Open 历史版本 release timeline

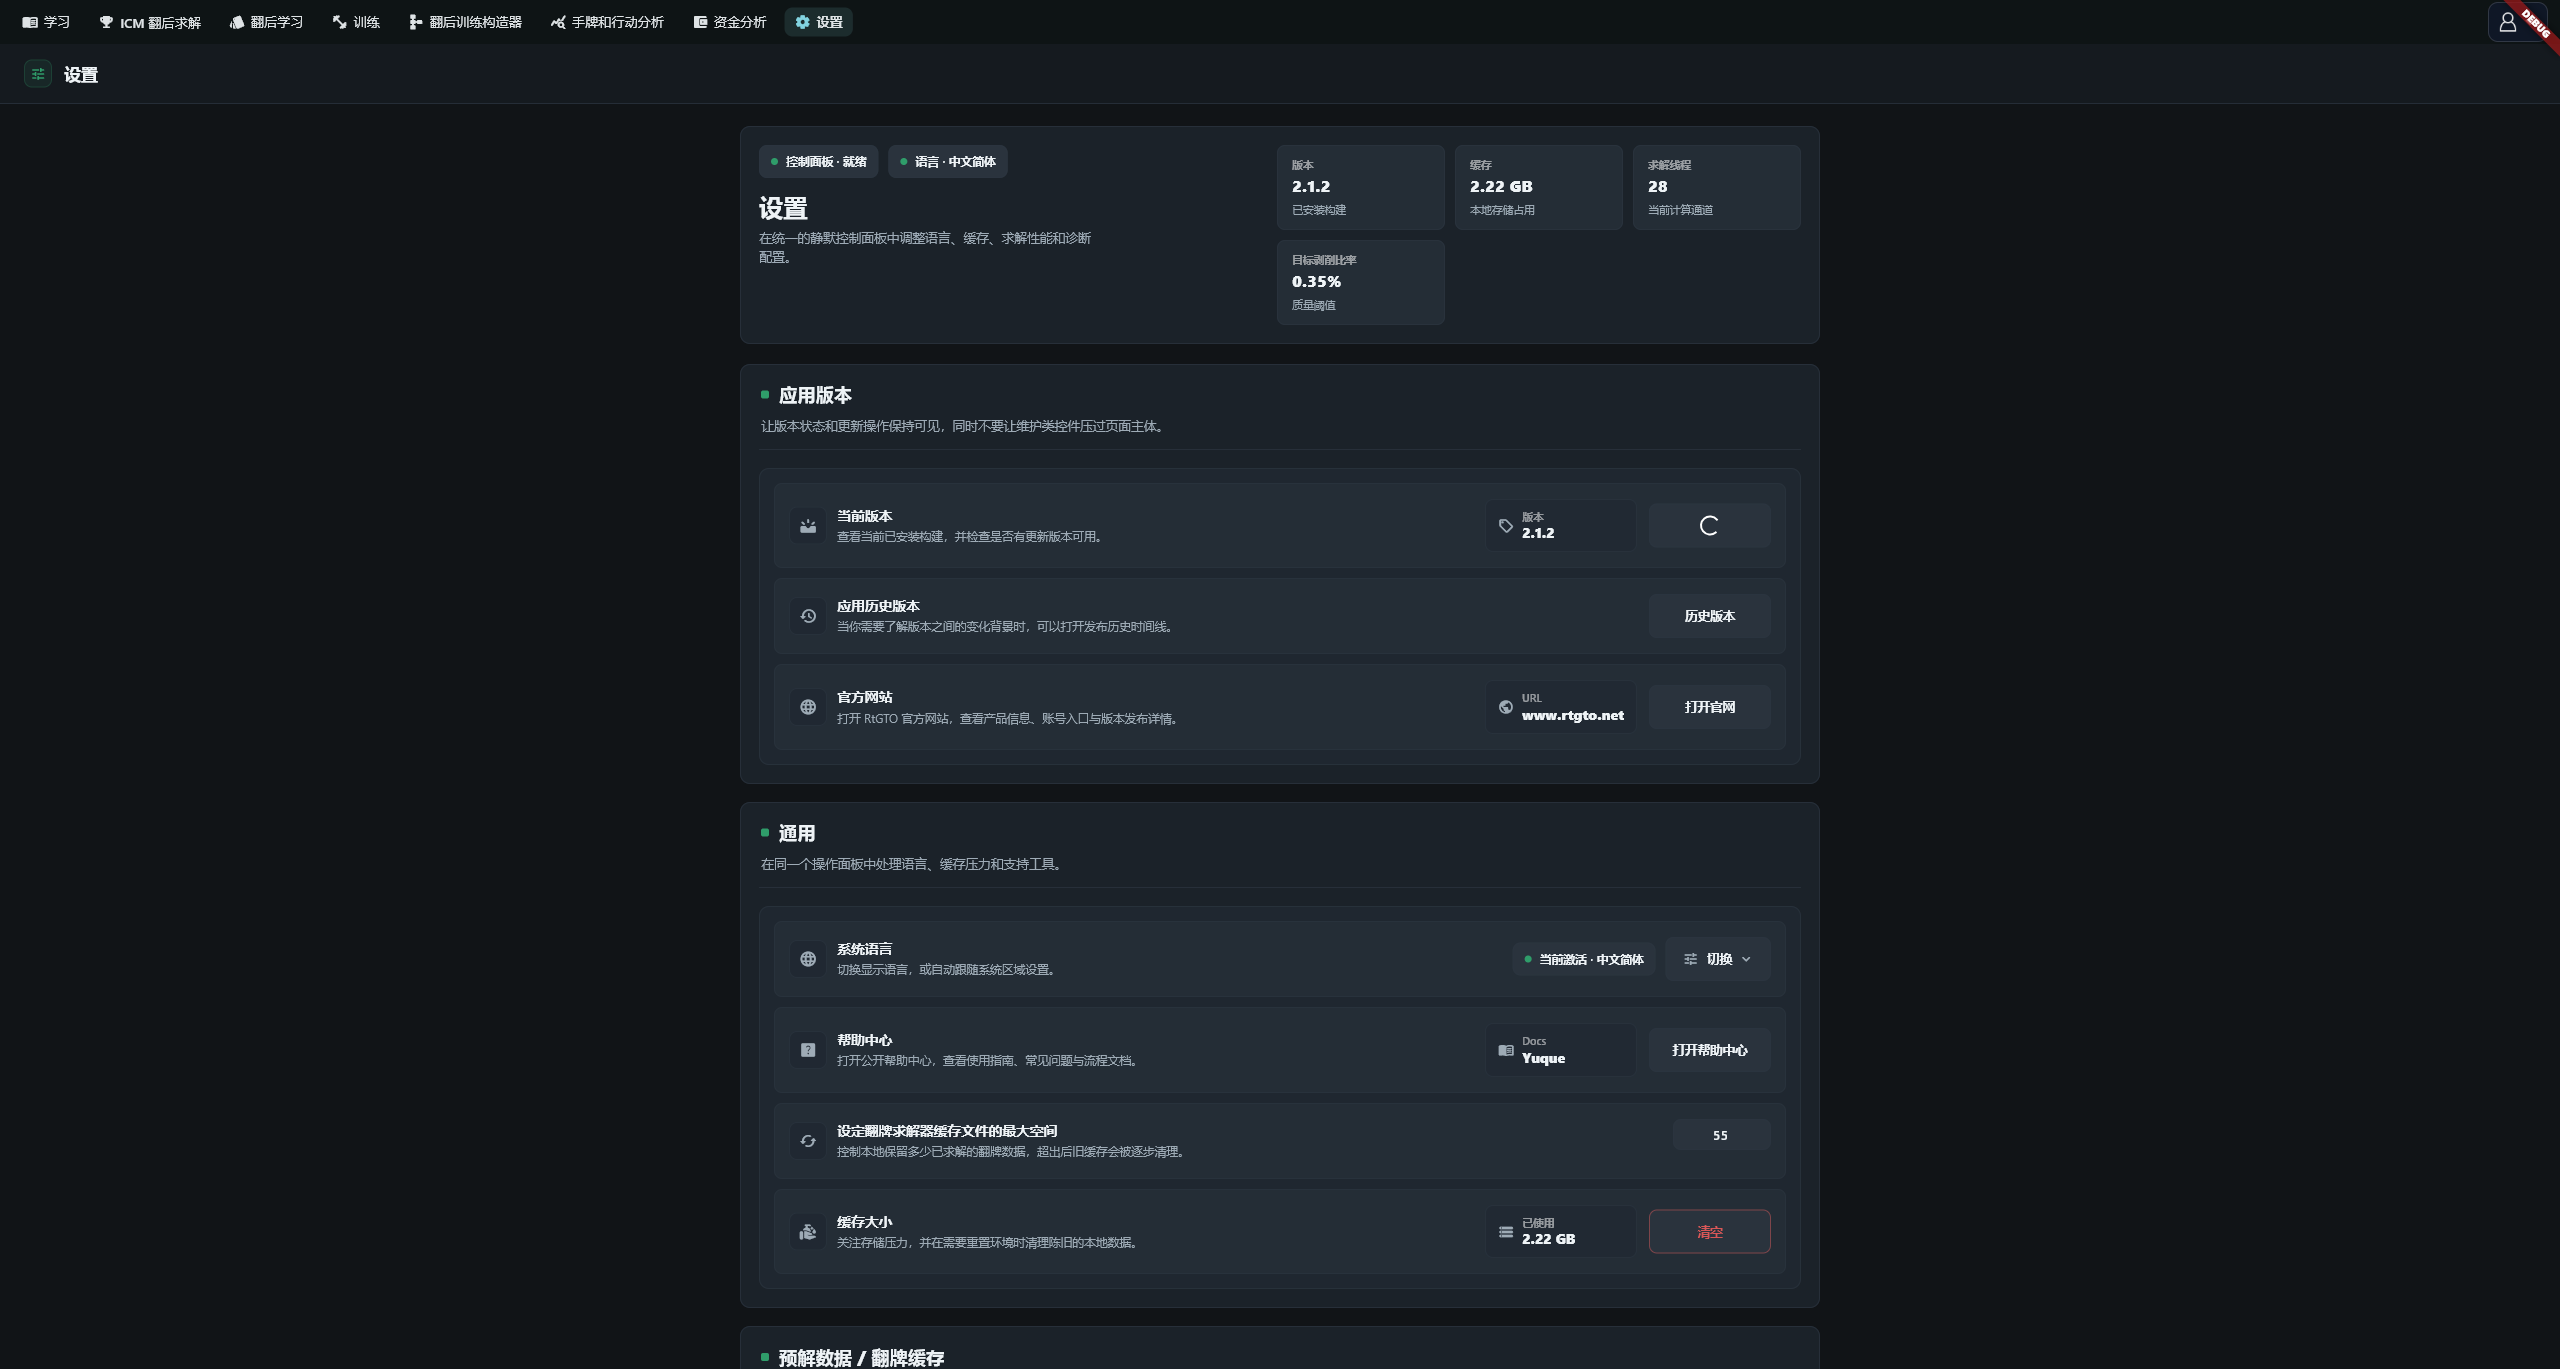(1709, 616)
